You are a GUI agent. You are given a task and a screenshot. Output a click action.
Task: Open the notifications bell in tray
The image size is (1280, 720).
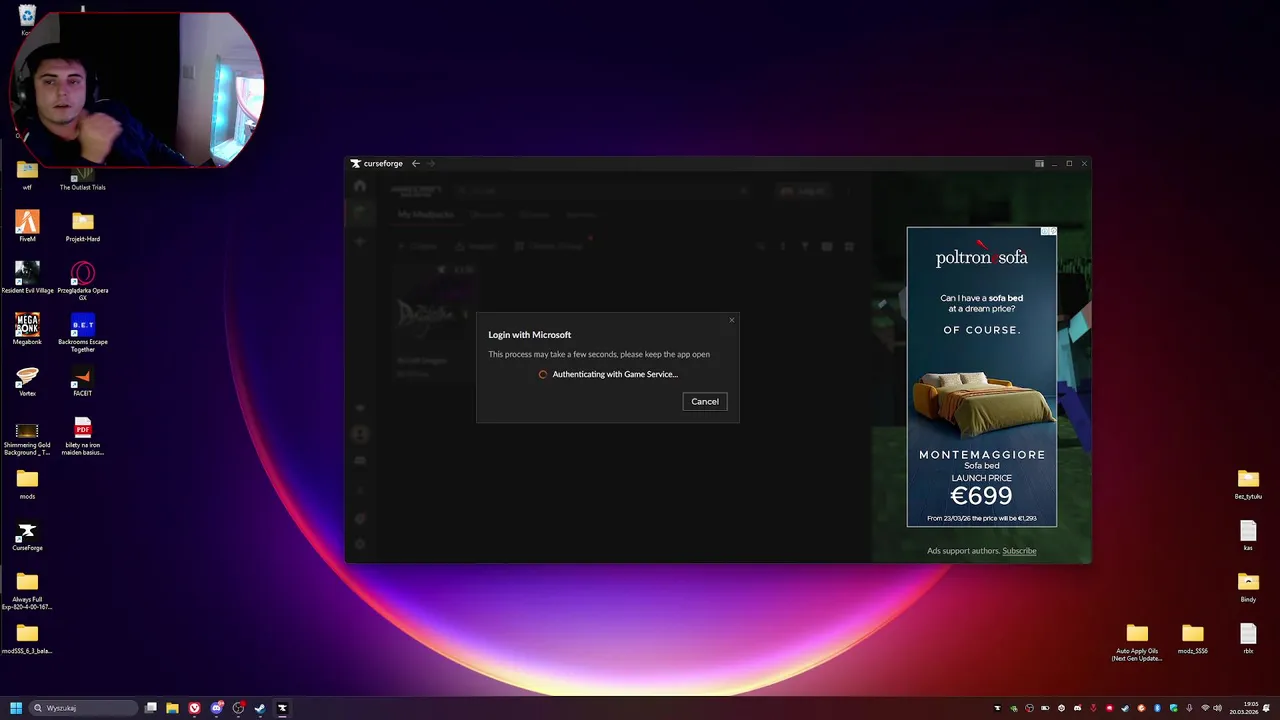1266,708
